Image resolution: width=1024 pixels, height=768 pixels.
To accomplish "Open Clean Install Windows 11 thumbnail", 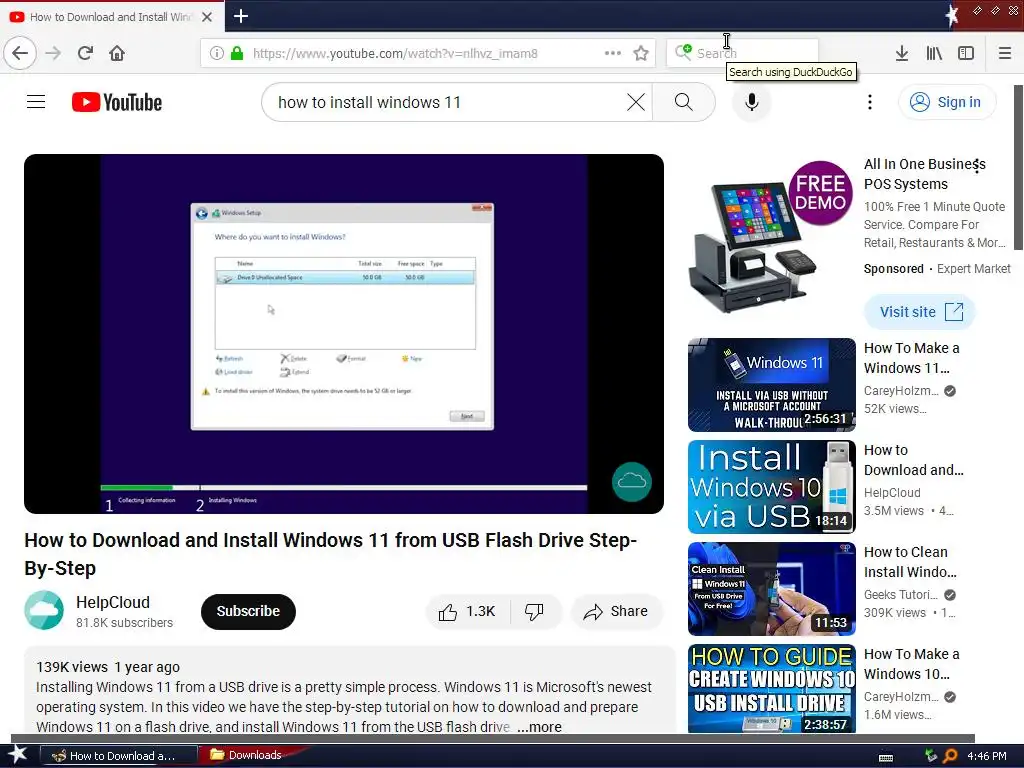I will point(771,588).
